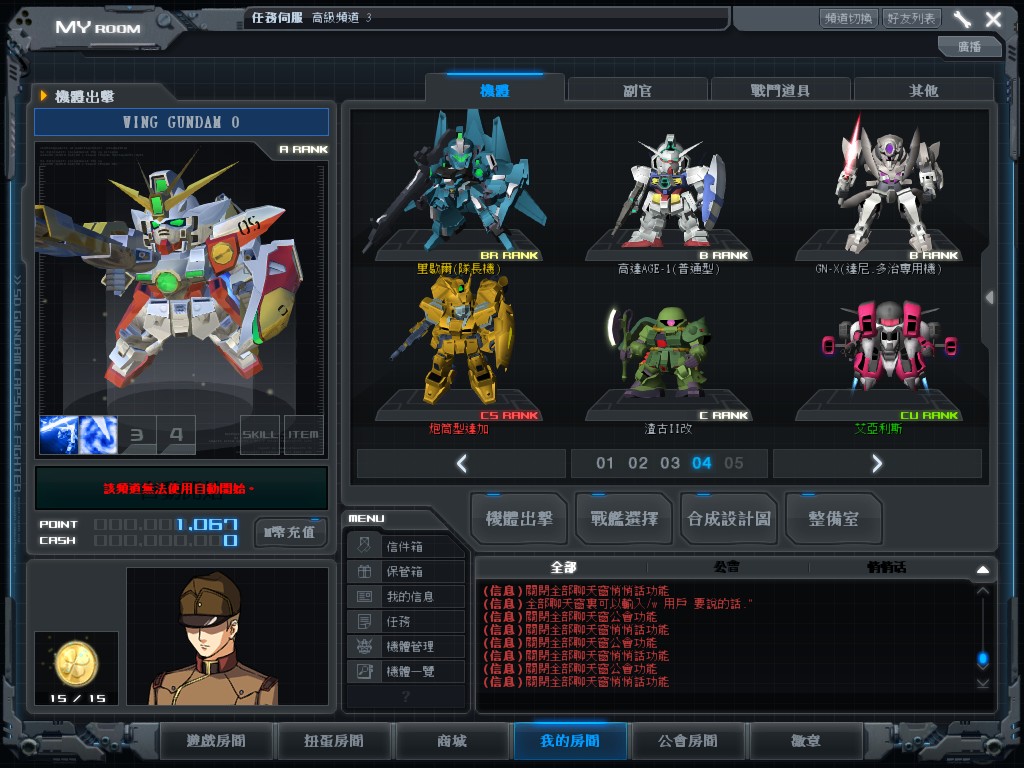Open the 扭蛋房間 capsule room
This screenshot has height=768, width=1024.
tap(334, 741)
